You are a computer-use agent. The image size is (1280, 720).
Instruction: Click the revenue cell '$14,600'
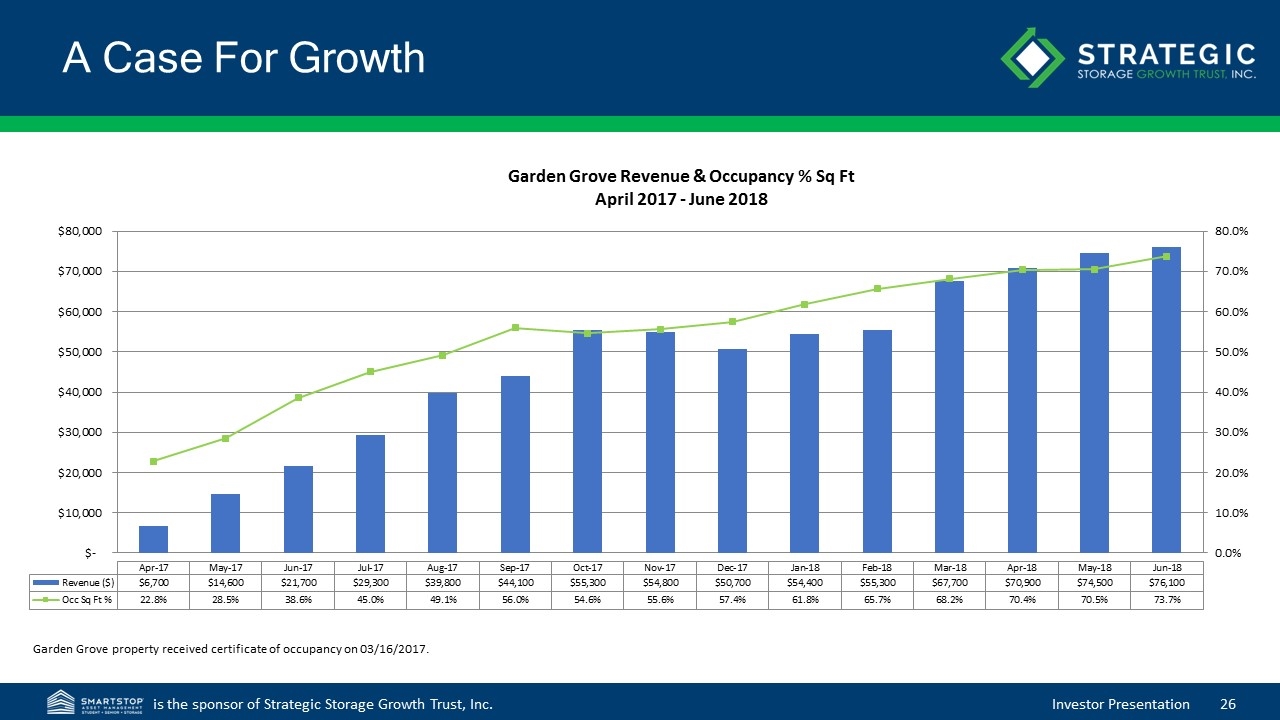coord(225,582)
